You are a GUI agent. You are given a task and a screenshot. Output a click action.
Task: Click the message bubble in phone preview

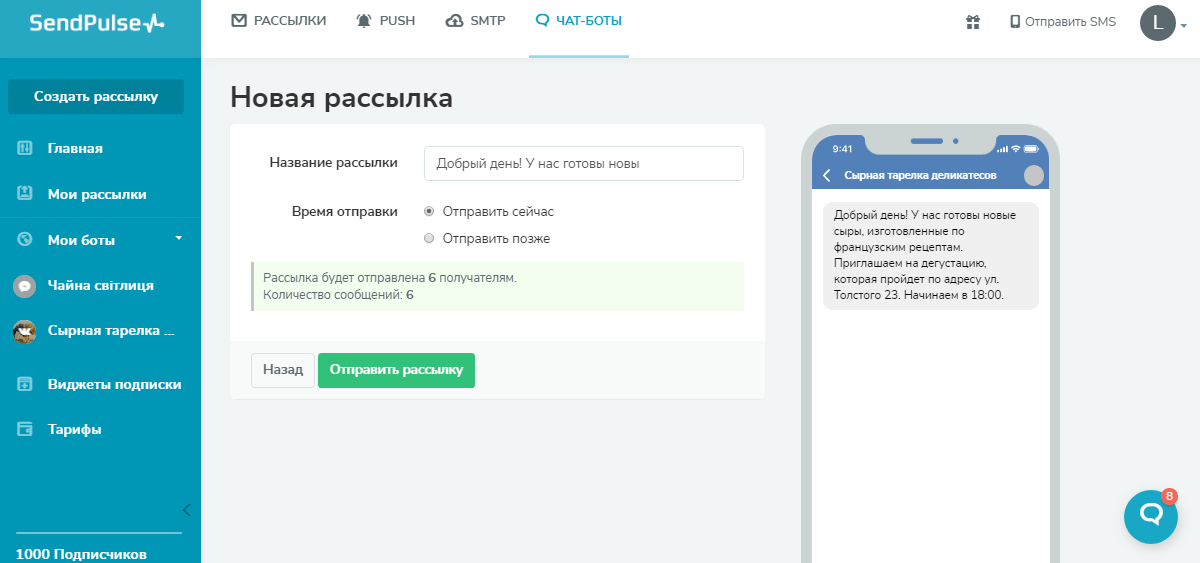[931, 256]
